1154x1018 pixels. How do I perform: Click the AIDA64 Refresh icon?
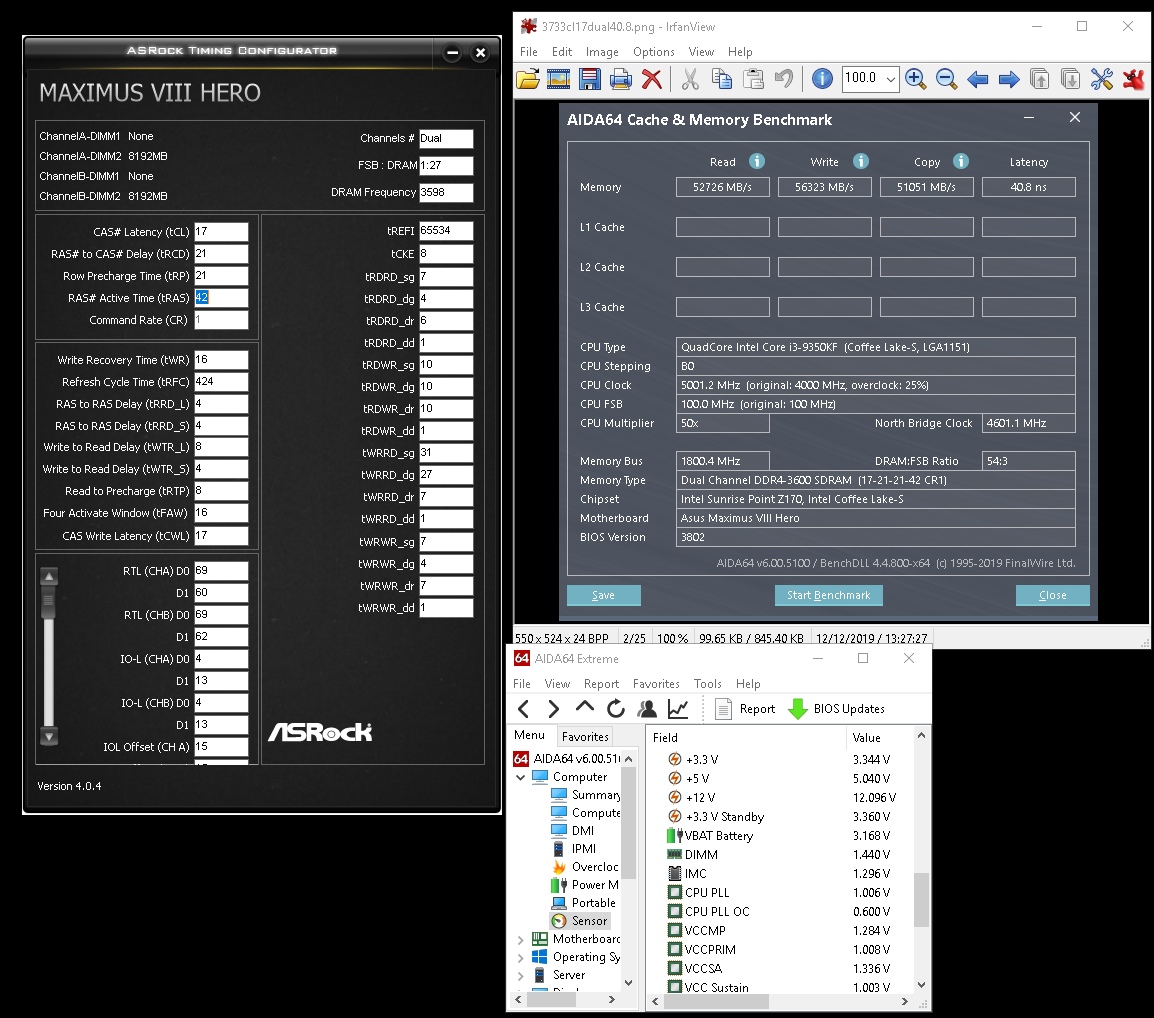[616, 709]
